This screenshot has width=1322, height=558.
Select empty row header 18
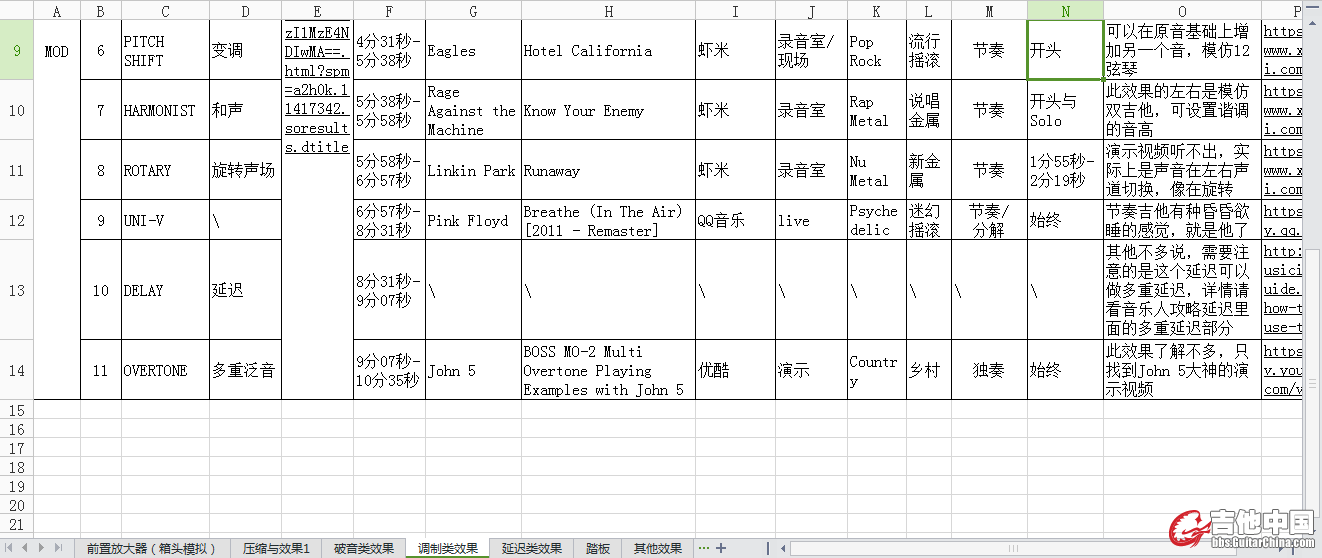[16, 468]
